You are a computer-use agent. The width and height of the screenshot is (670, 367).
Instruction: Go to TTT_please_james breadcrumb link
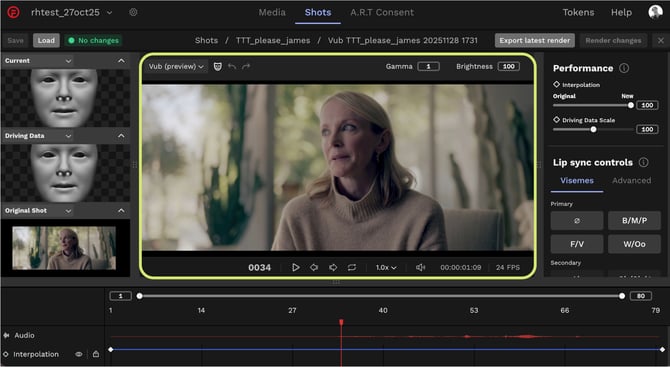[273, 41]
